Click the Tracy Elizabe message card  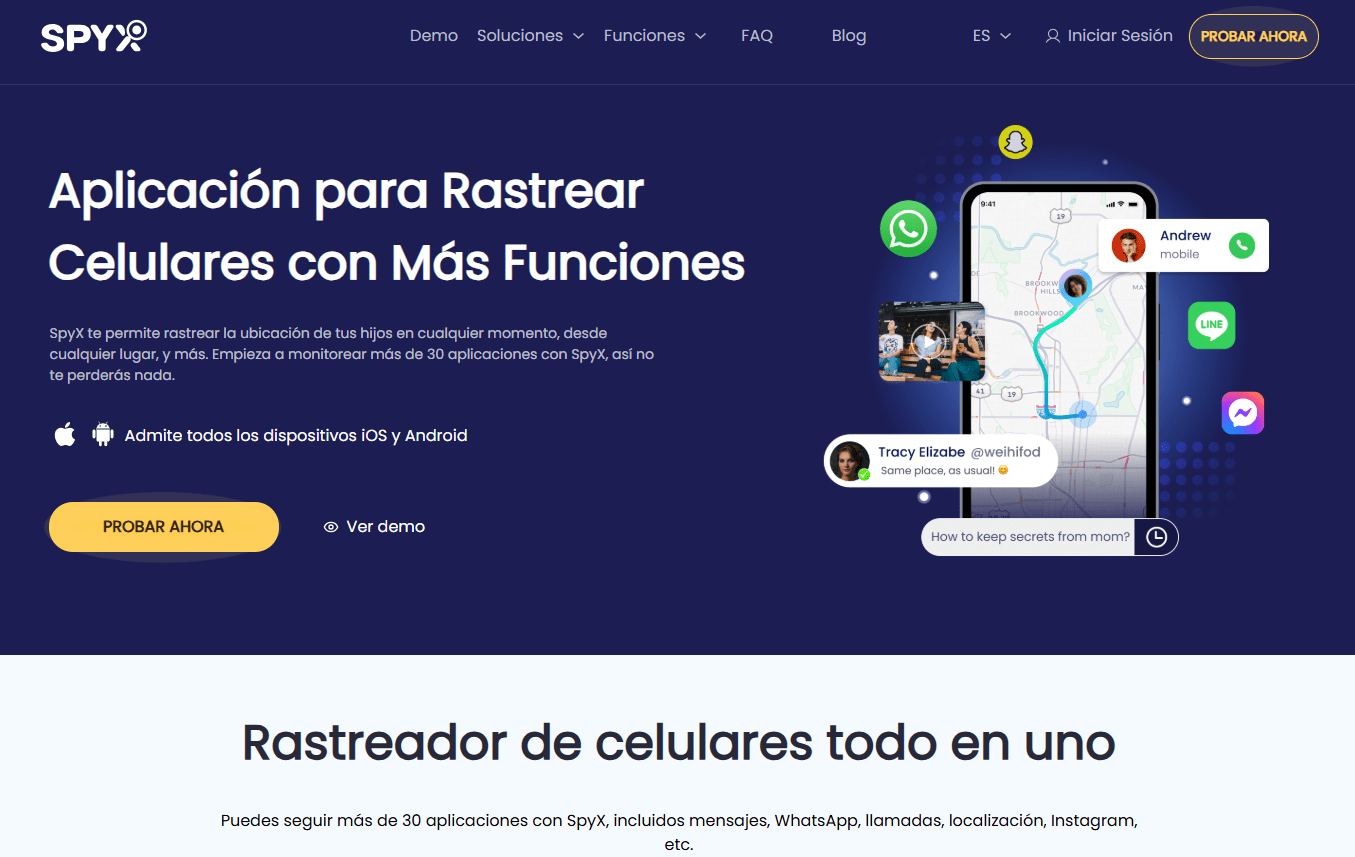[941, 461]
